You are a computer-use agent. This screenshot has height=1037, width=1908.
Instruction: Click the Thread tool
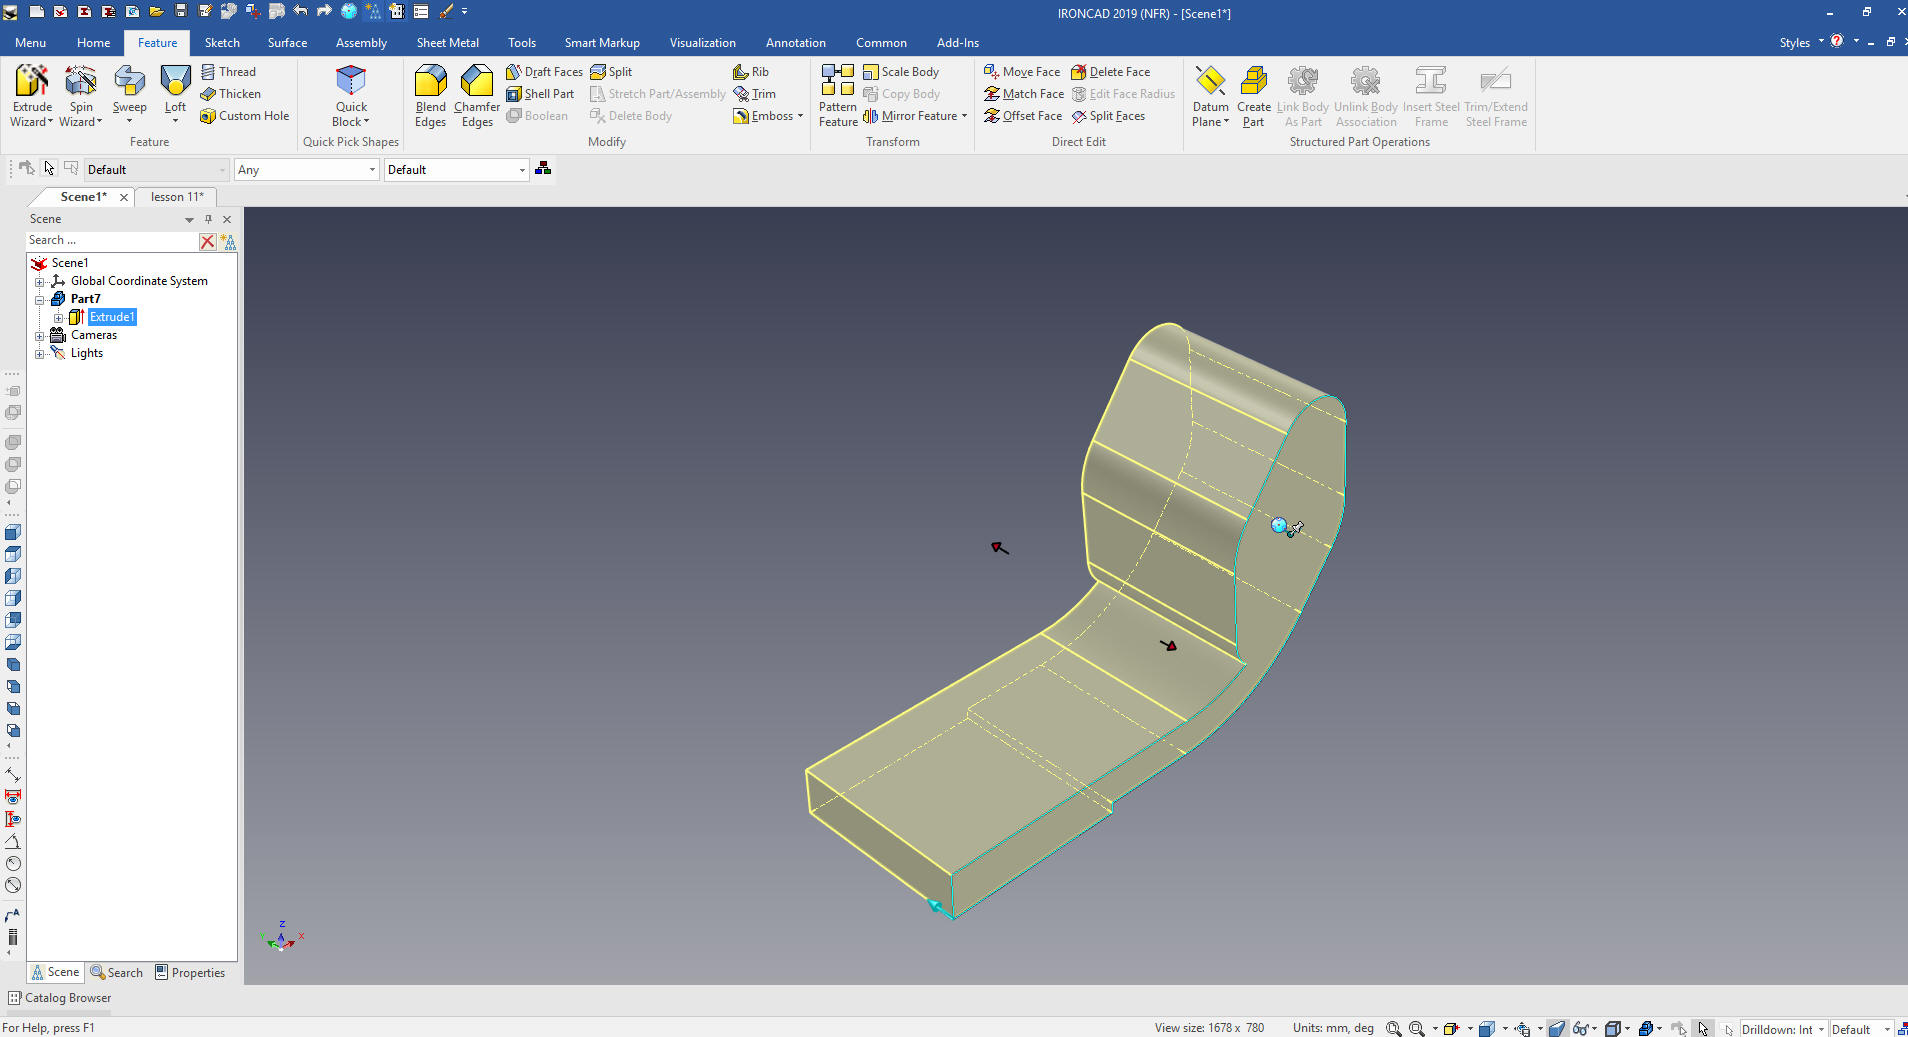(x=228, y=72)
